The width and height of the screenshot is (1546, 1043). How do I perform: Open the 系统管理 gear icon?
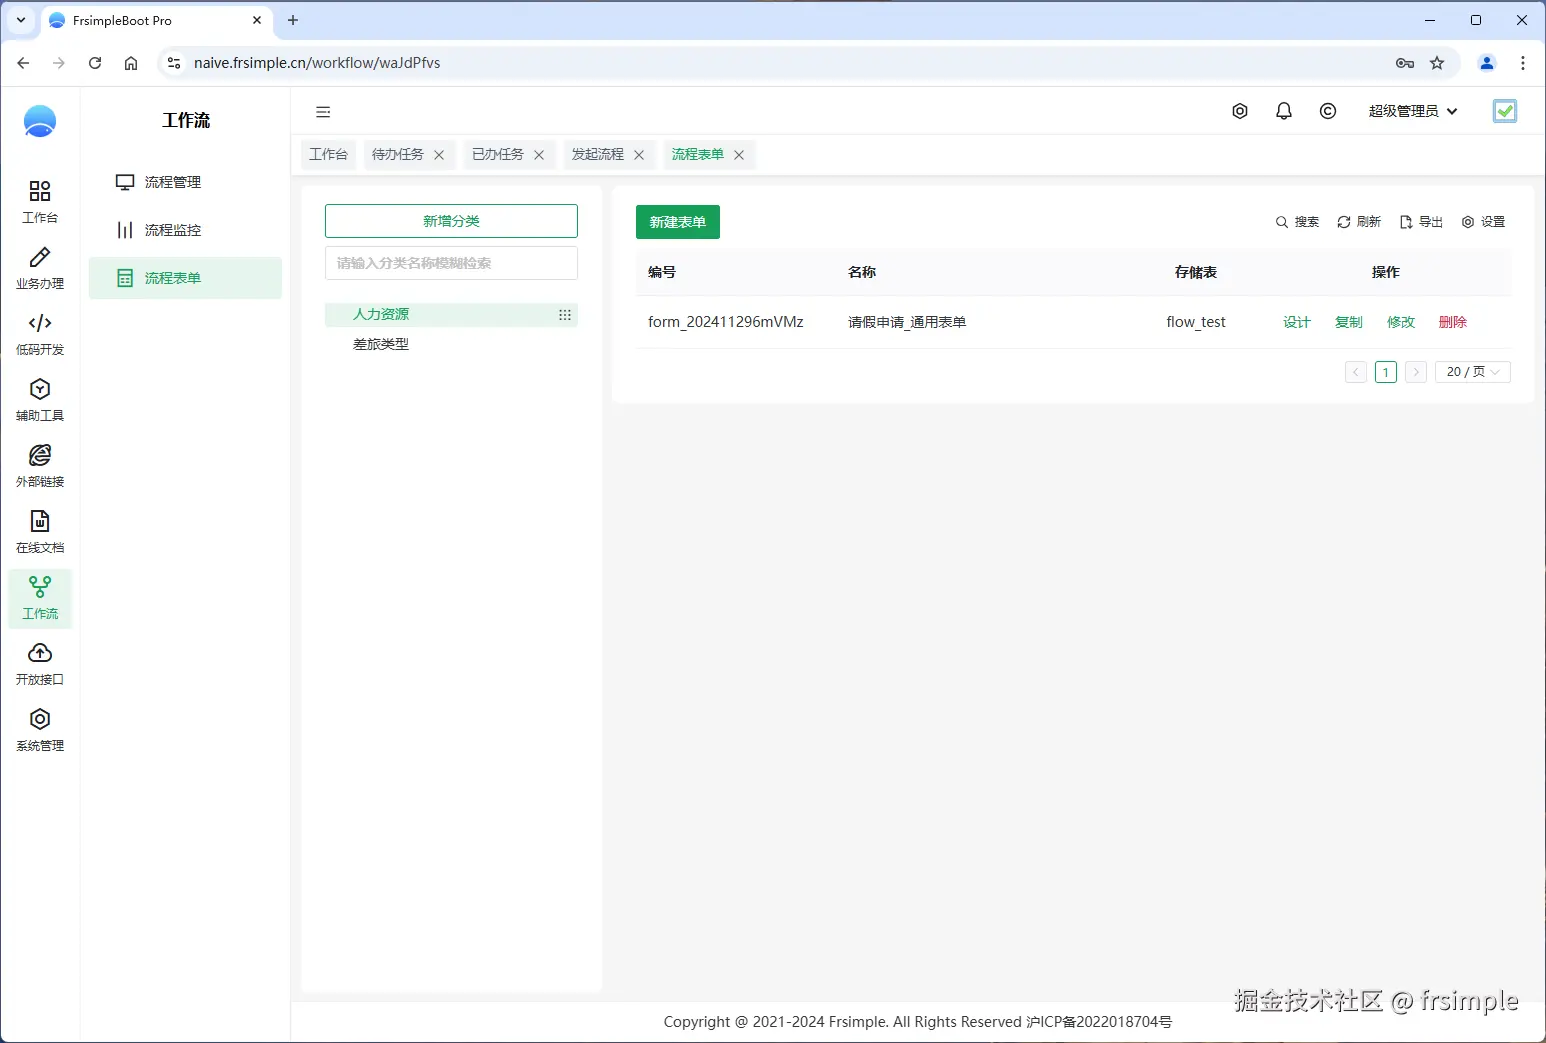(x=40, y=719)
